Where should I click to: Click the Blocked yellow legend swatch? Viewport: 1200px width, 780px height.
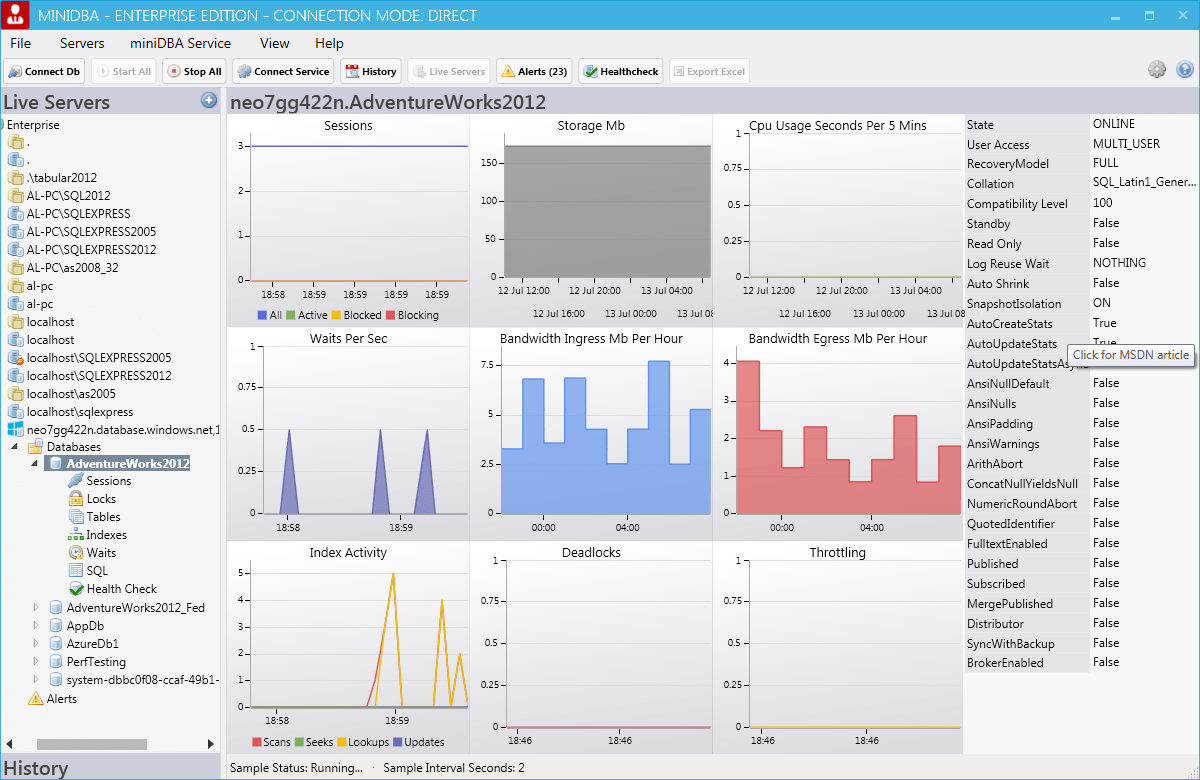(x=336, y=315)
